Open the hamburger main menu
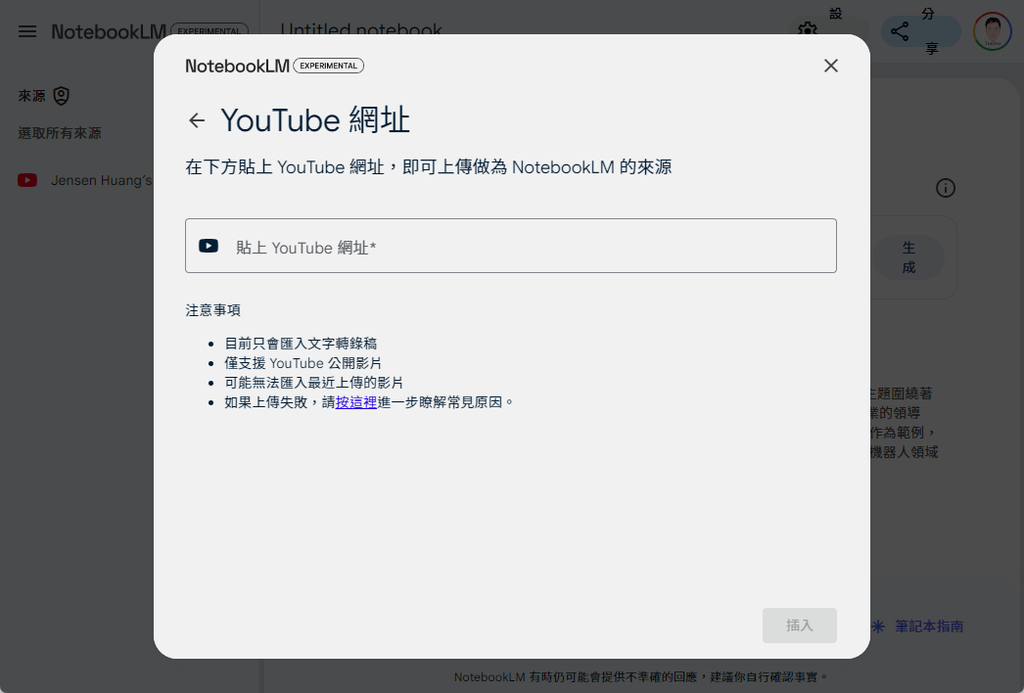The width and height of the screenshot is (1024, 693). tap(27, 31)
